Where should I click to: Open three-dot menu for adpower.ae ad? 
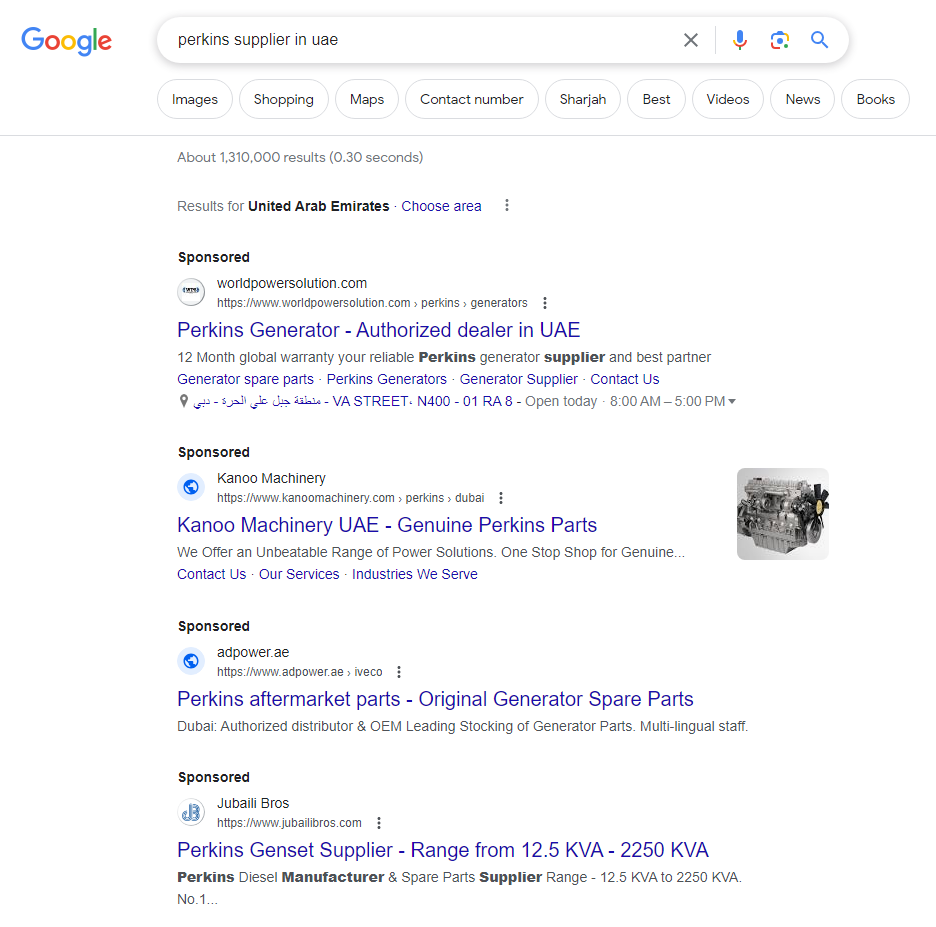[399, 672]
